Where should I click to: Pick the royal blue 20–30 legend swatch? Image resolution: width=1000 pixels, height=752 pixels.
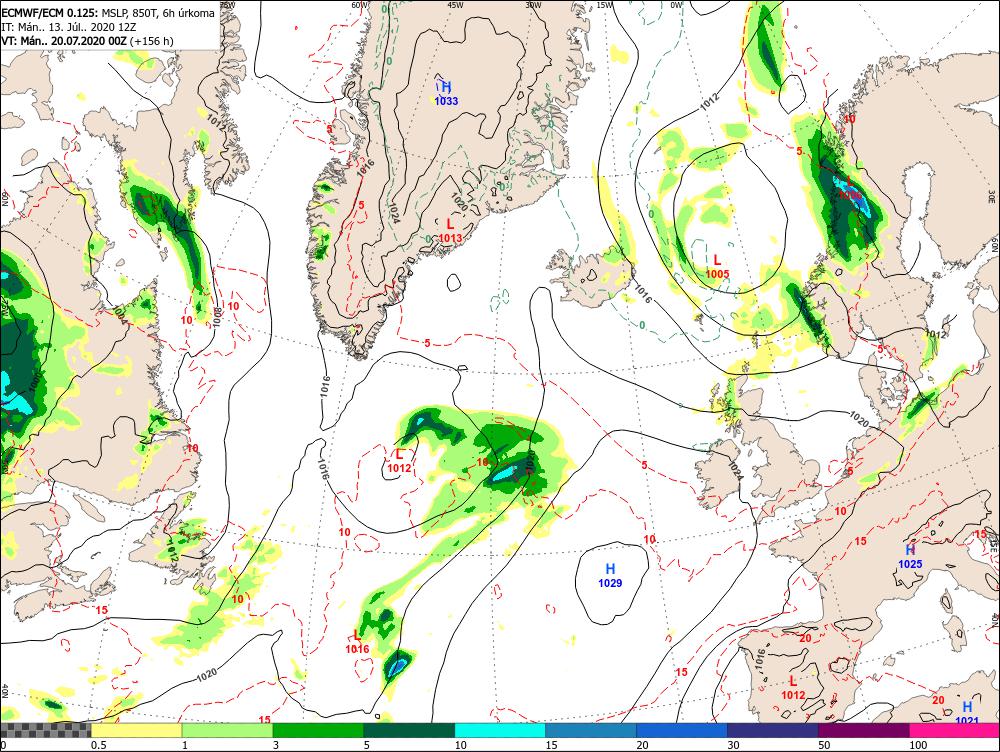click(682, 730)
